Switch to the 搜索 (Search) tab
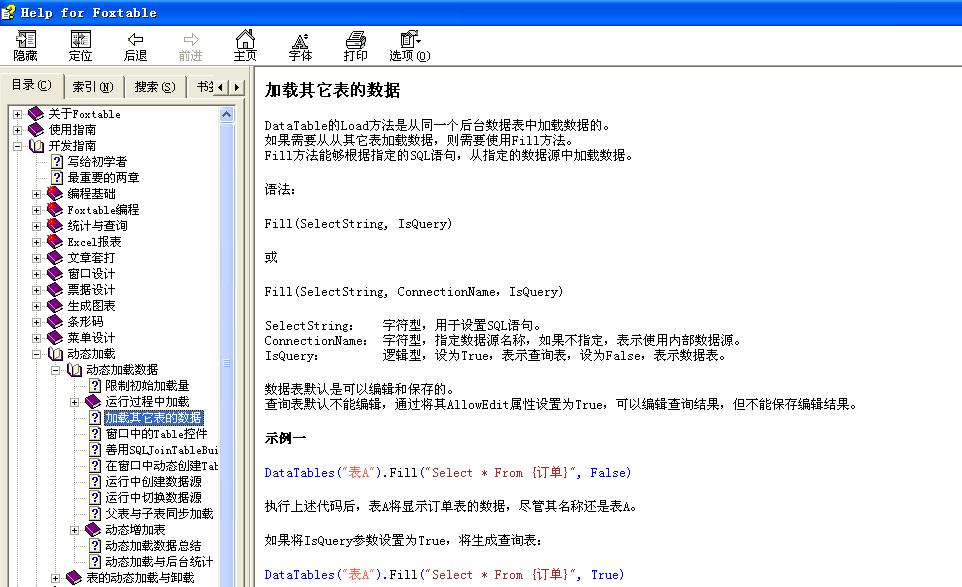This screenshot has width=962, height=587. pyautogui.click(x=155, y=87)
